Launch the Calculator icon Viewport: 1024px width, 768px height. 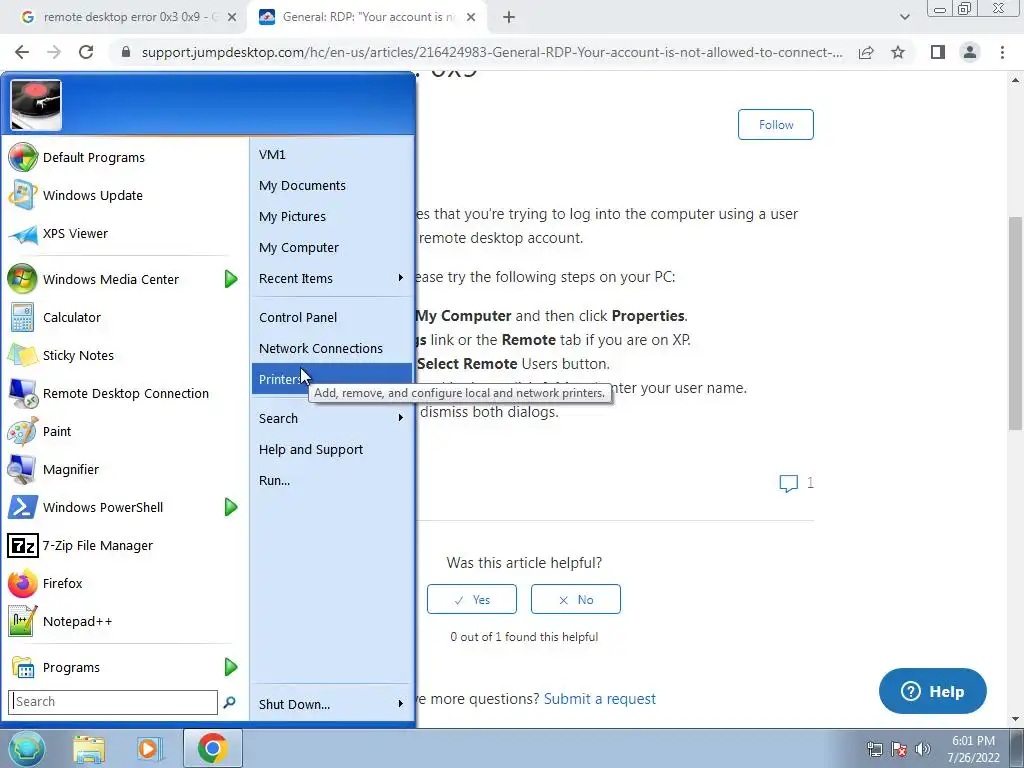coord(23,317)
